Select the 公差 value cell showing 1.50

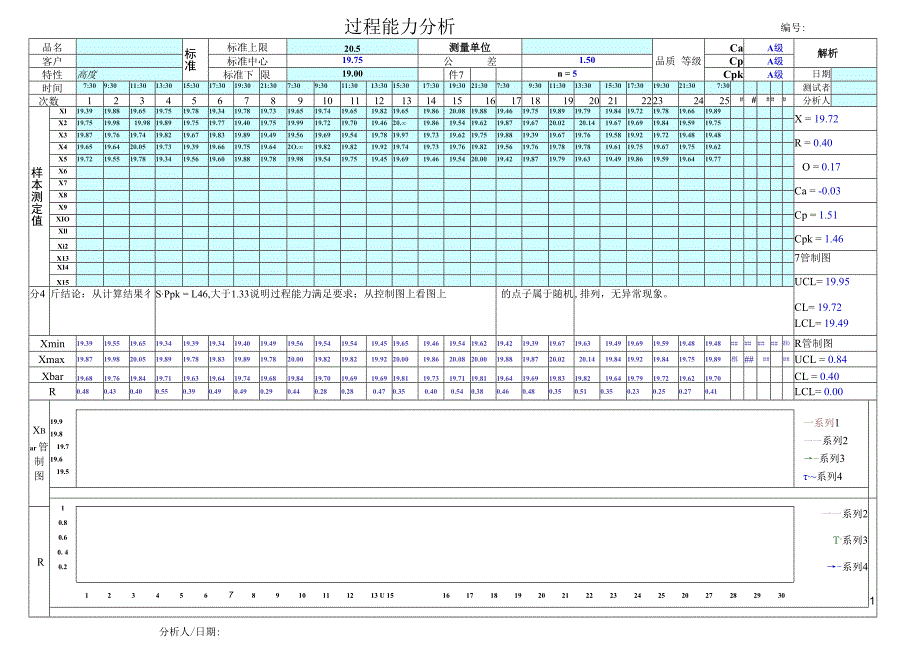[588, 59]
